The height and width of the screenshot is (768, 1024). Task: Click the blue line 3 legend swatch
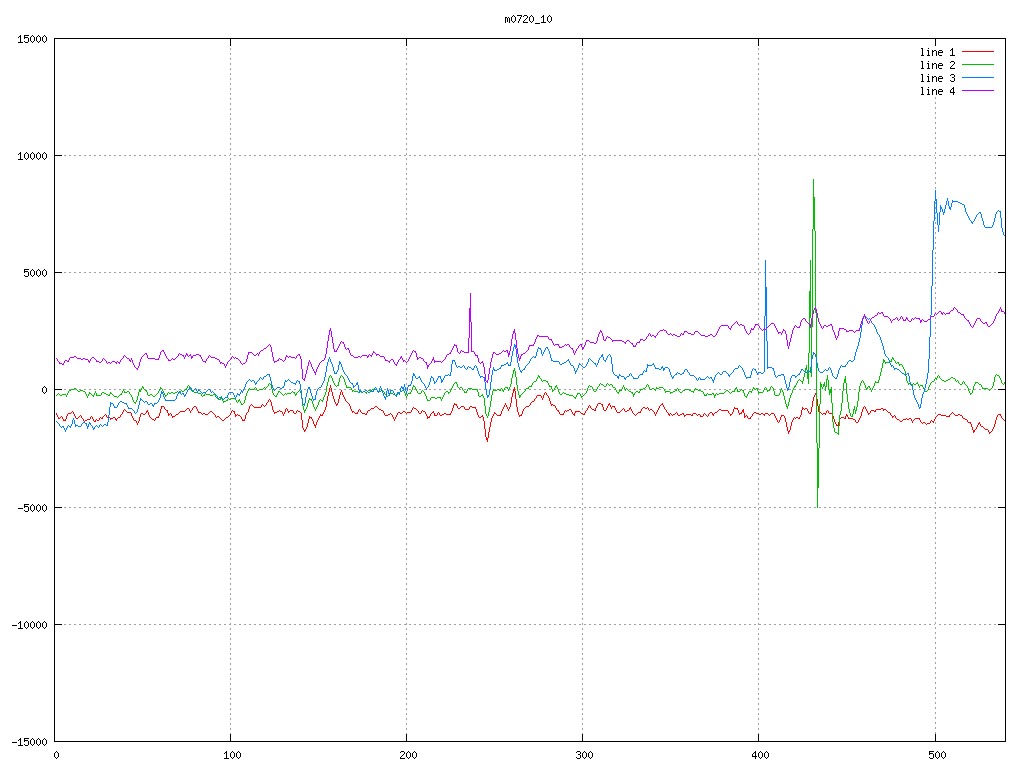[x=979, y=78]
